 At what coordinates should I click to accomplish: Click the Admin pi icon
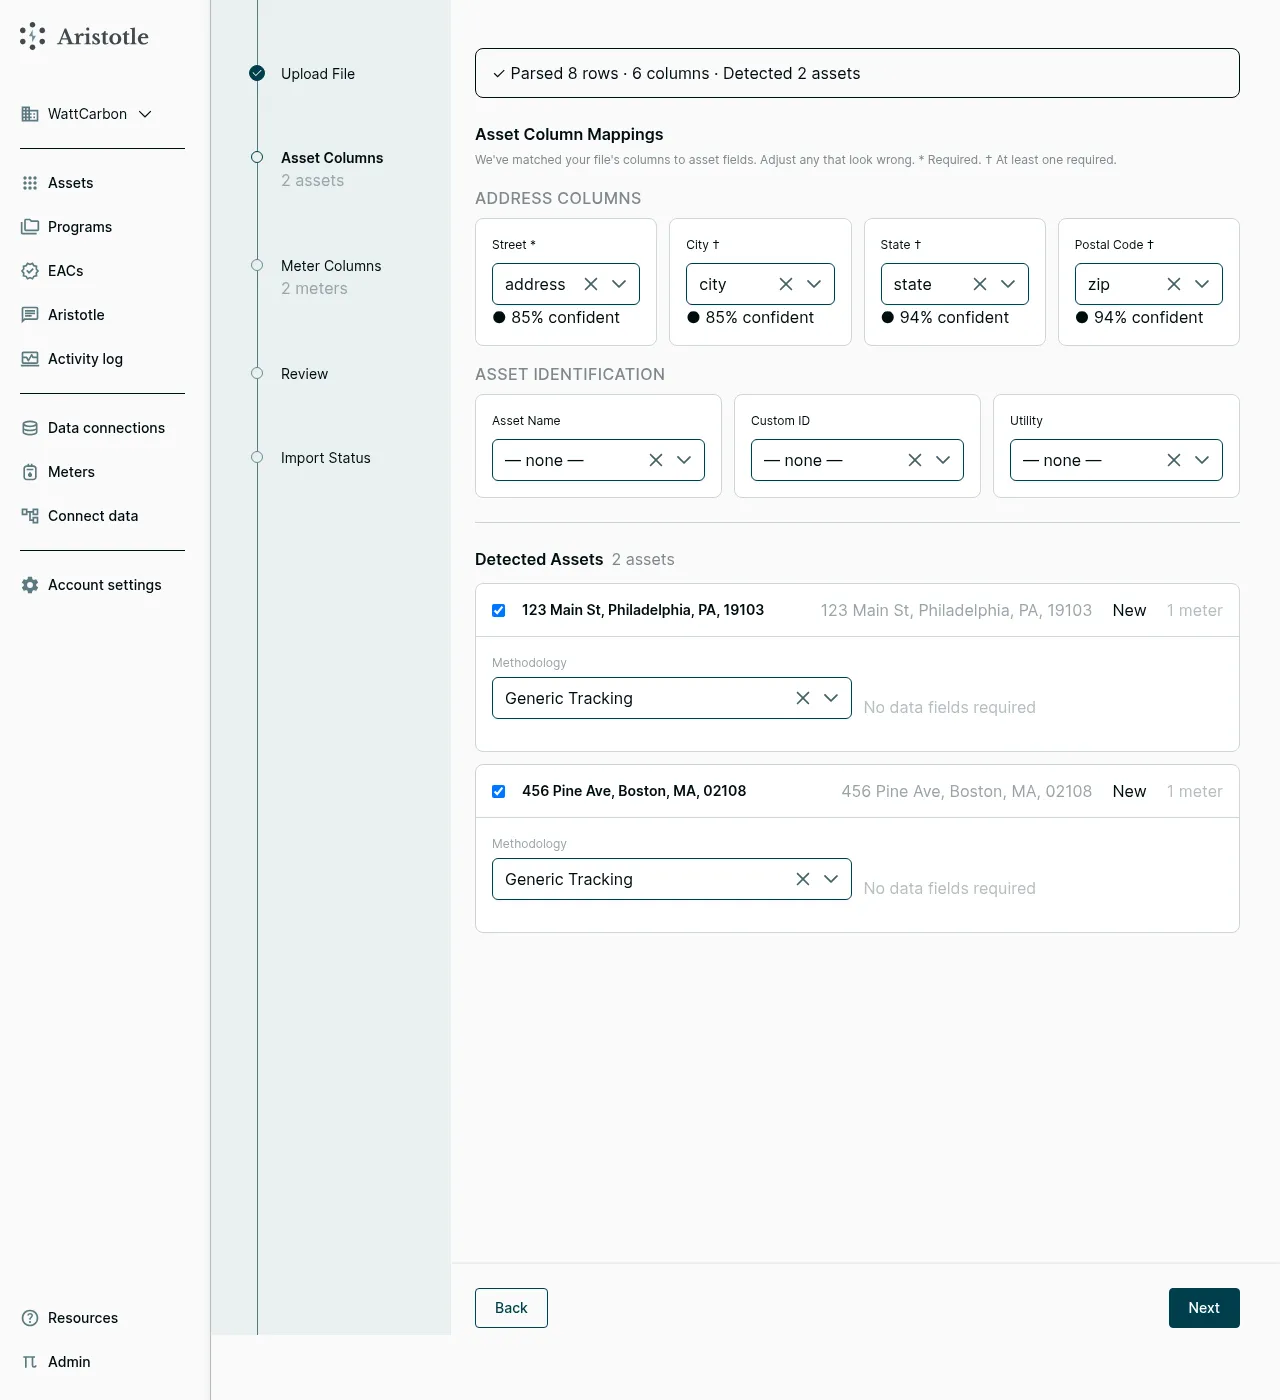point(30,1362)
